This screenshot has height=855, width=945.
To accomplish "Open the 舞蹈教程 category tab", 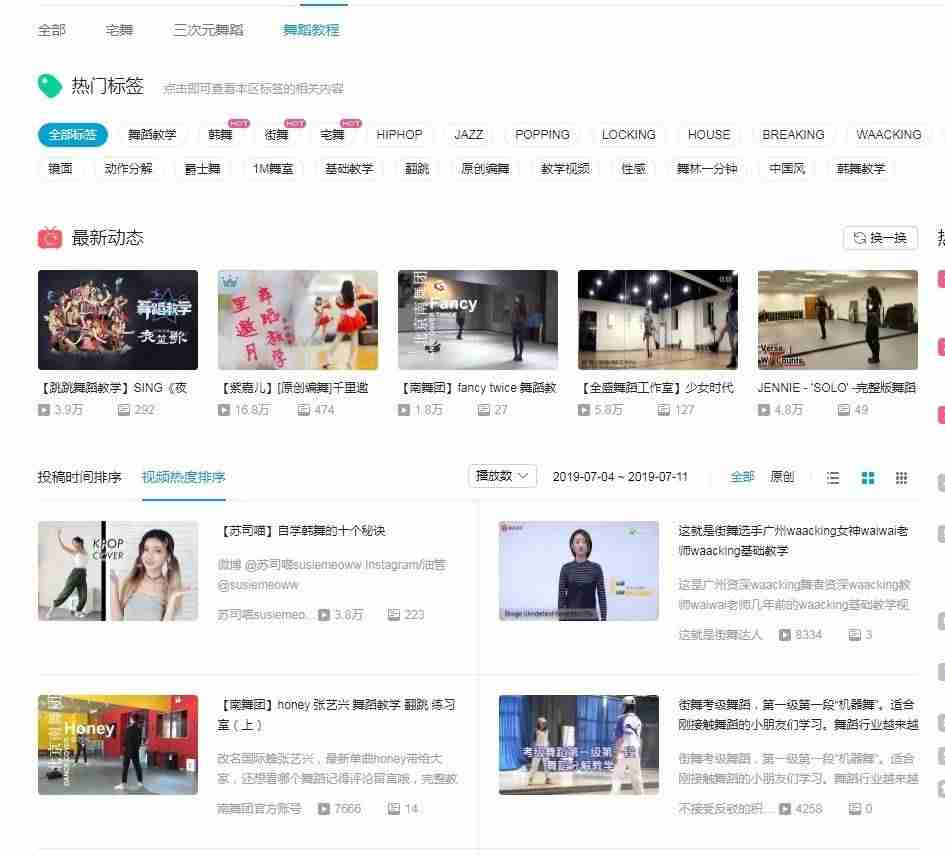I will (x=311, y=30).
